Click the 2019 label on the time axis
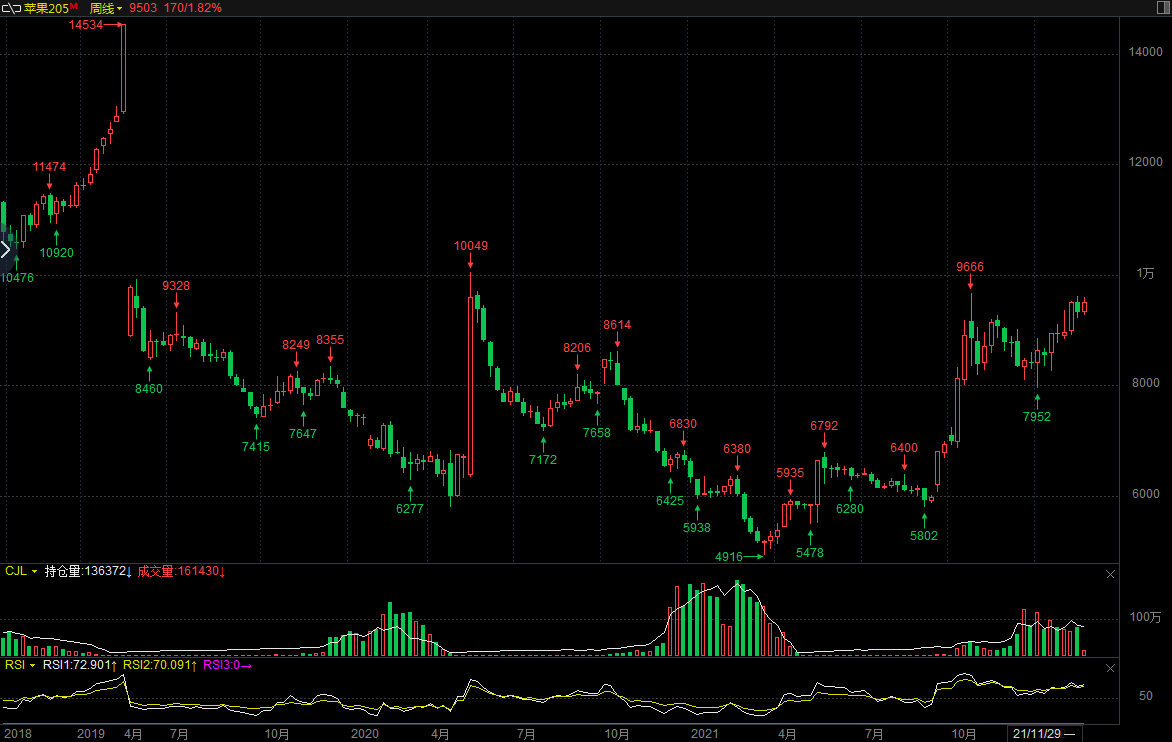The height and width of the screenshot is (742, 1172). pyautogui.click(x=90, y=734)
